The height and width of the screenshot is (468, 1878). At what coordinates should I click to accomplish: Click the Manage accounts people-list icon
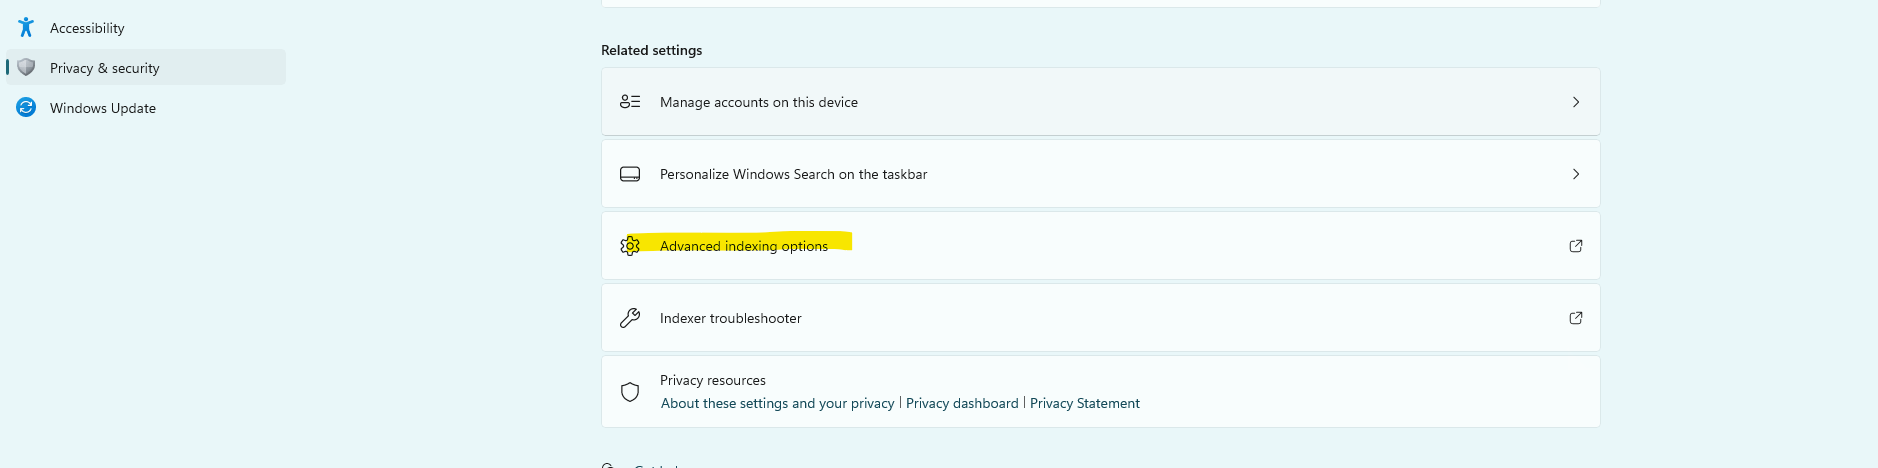pyautogui.click(x=630, y=102)
